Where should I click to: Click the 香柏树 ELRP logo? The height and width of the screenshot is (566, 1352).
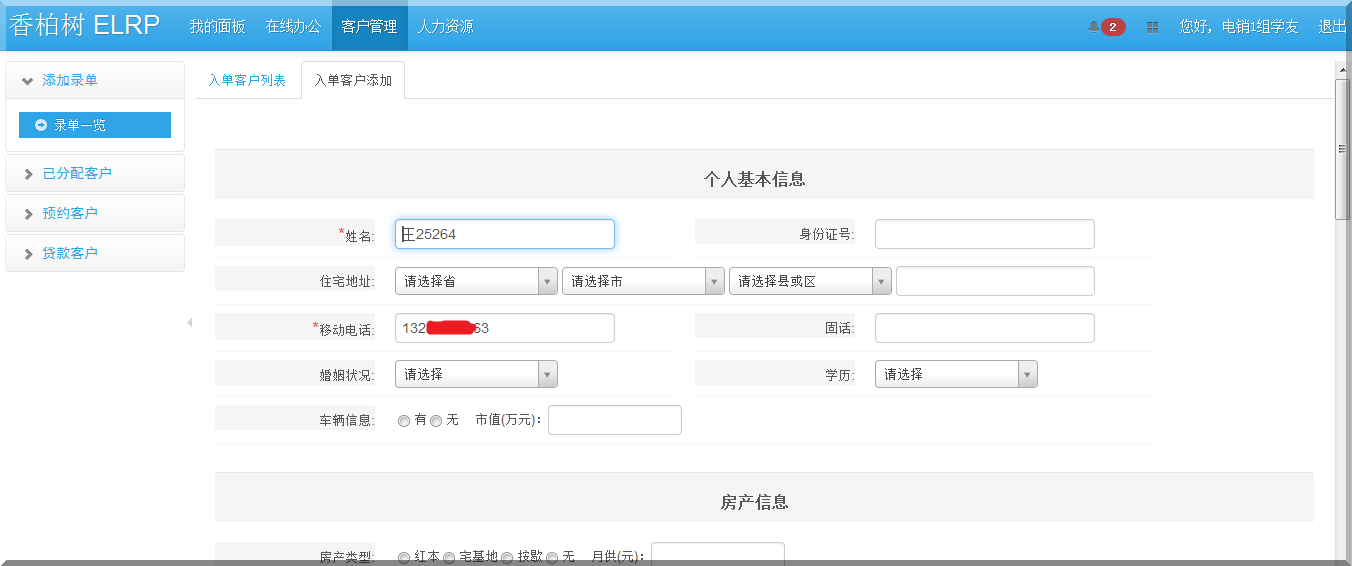(84, 26)
